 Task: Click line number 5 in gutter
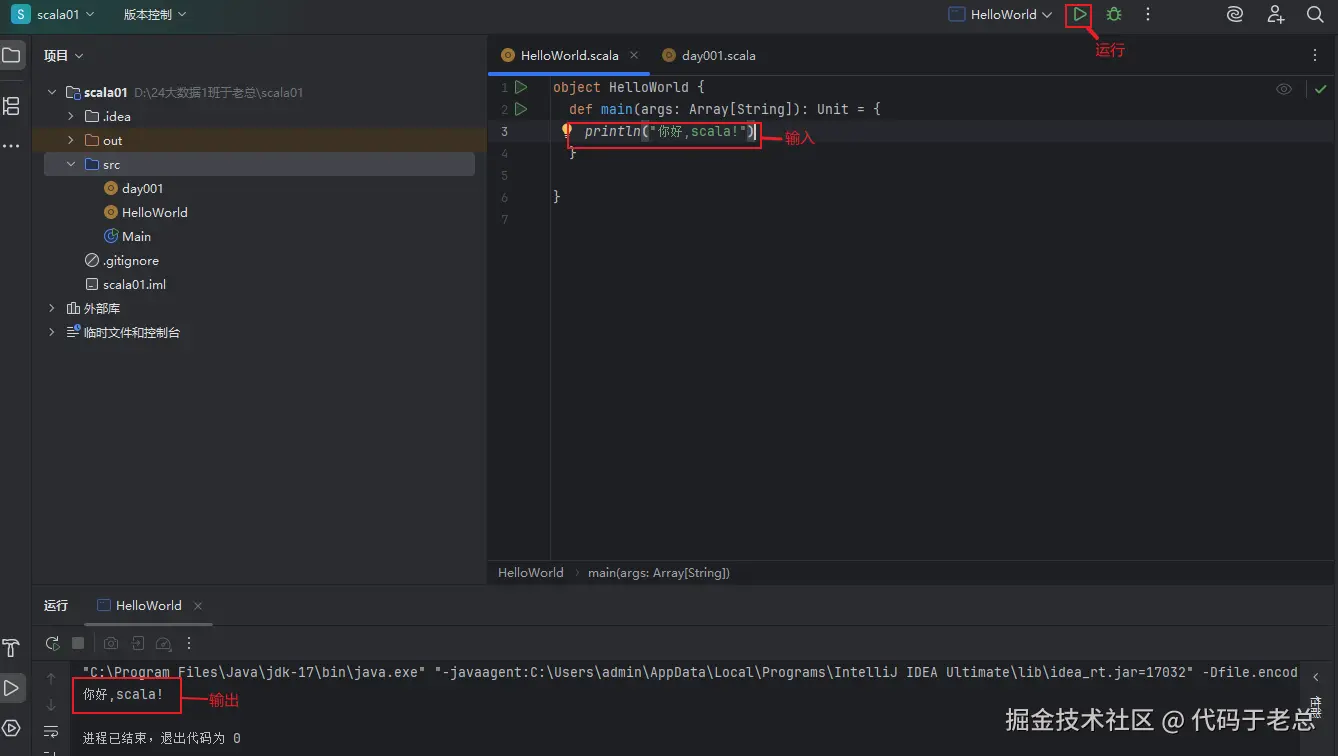(x=505, y=175)
